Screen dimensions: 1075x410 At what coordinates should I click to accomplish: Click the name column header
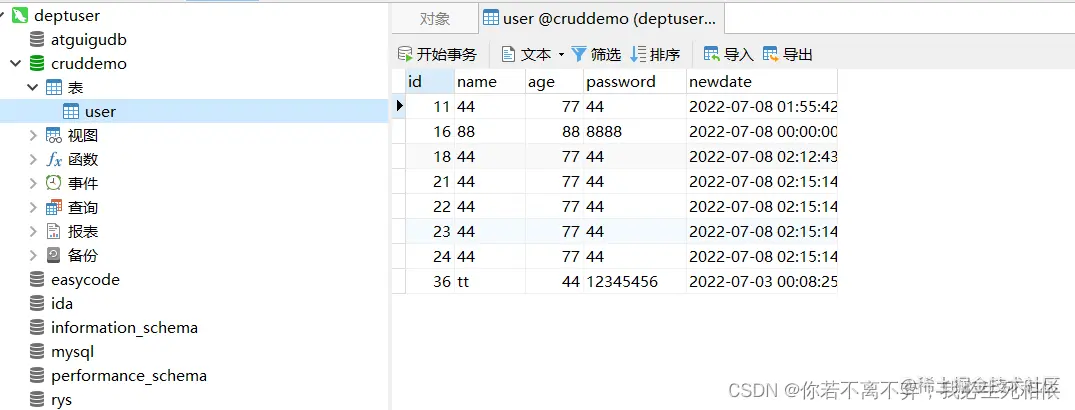pos(490,82)
